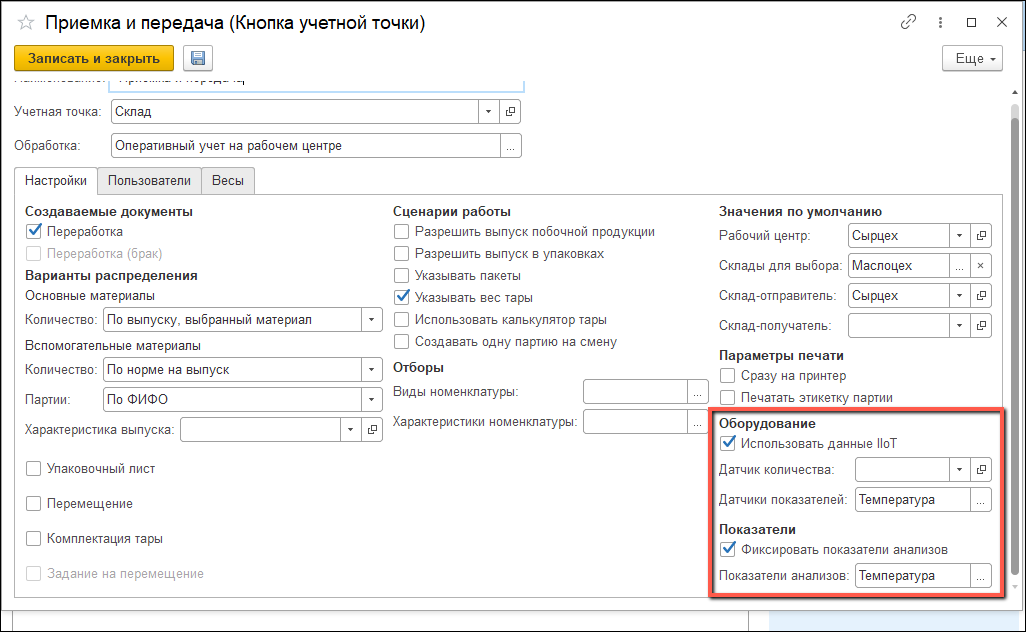Click the save floppy disk icon

tap(198, 58)
